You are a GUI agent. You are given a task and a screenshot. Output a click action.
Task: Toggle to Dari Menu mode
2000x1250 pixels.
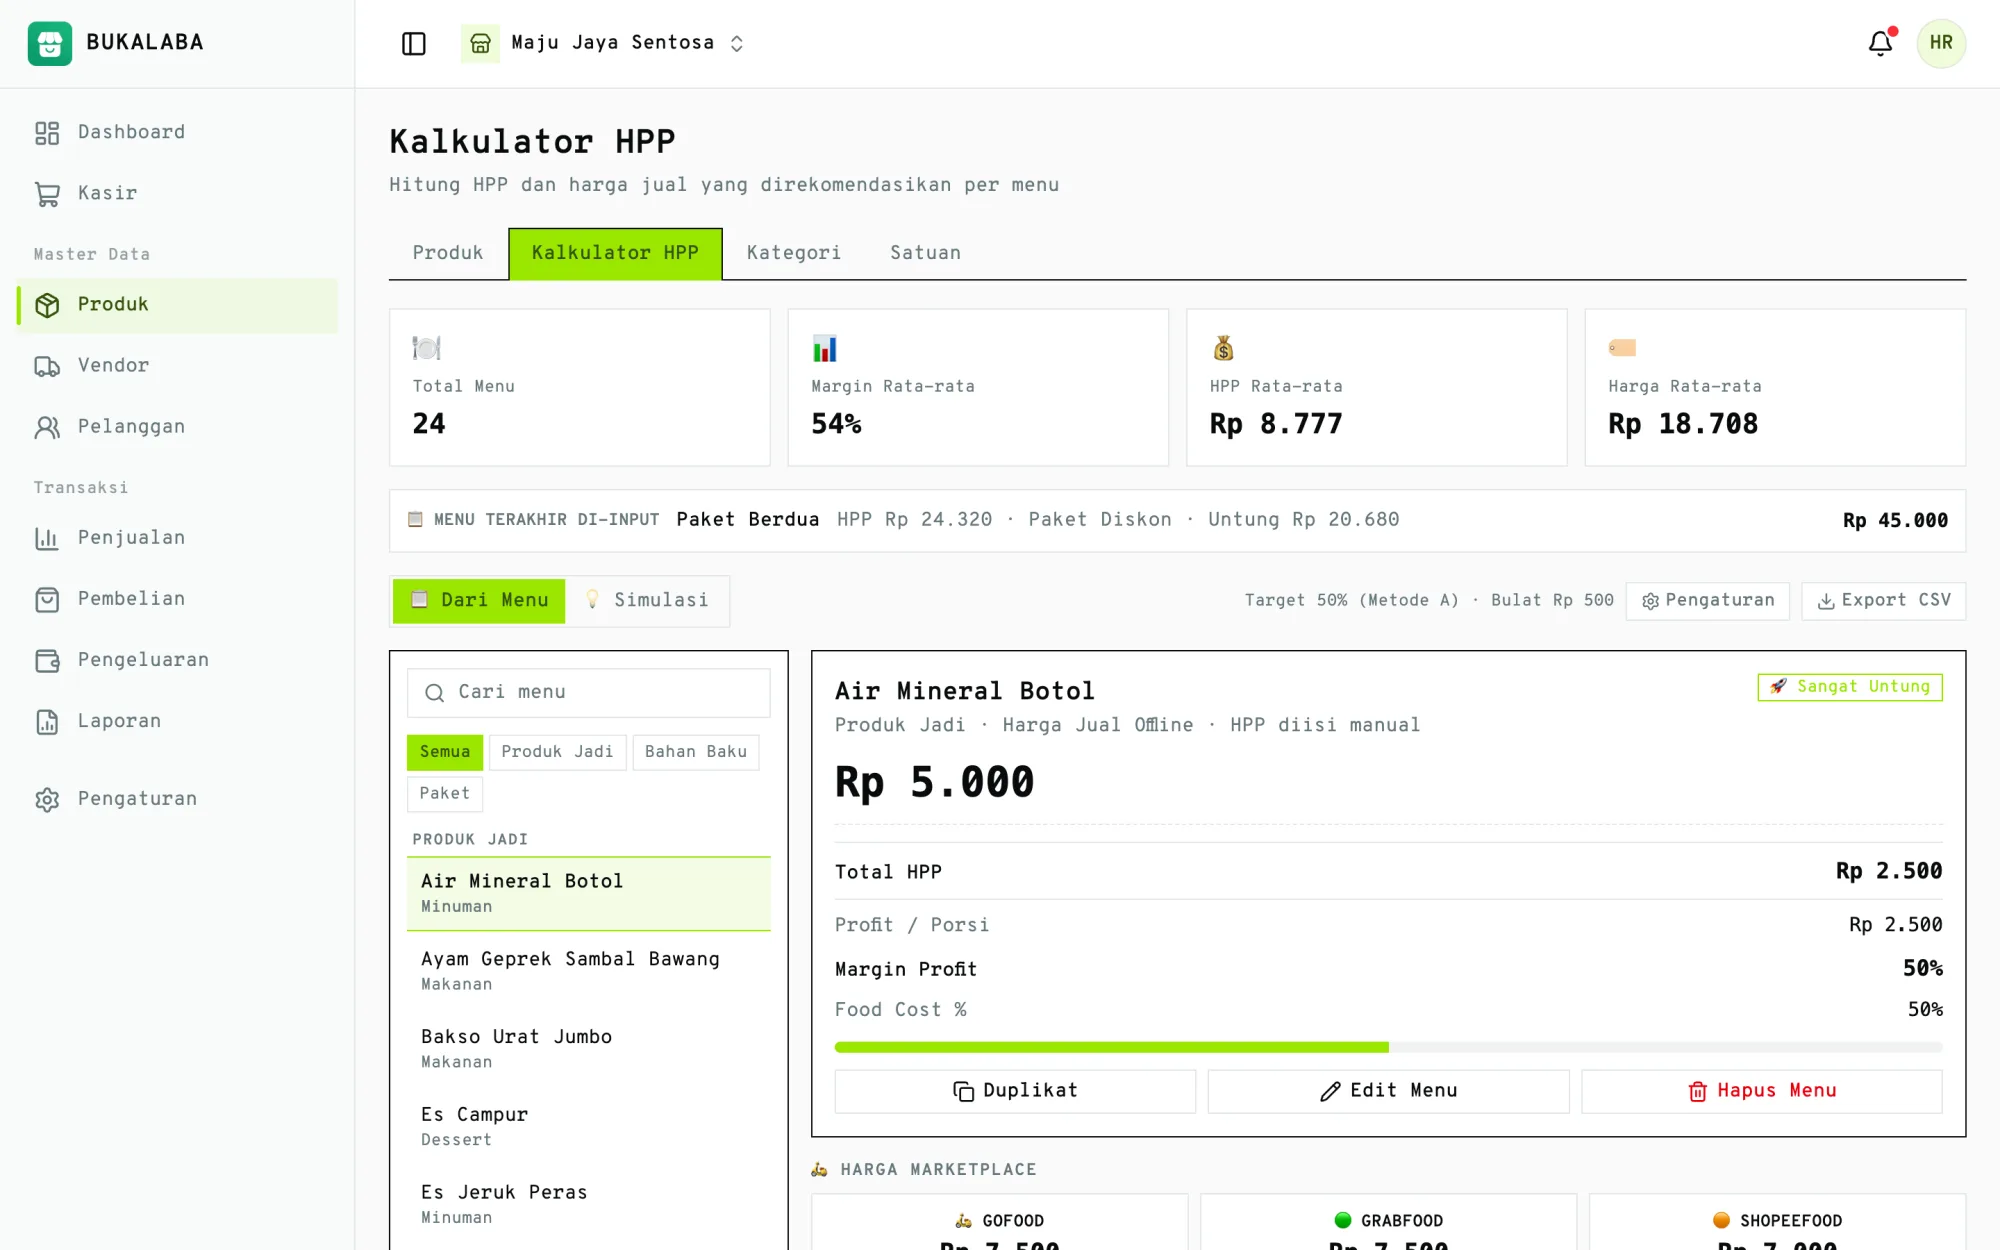pos(479,600)
